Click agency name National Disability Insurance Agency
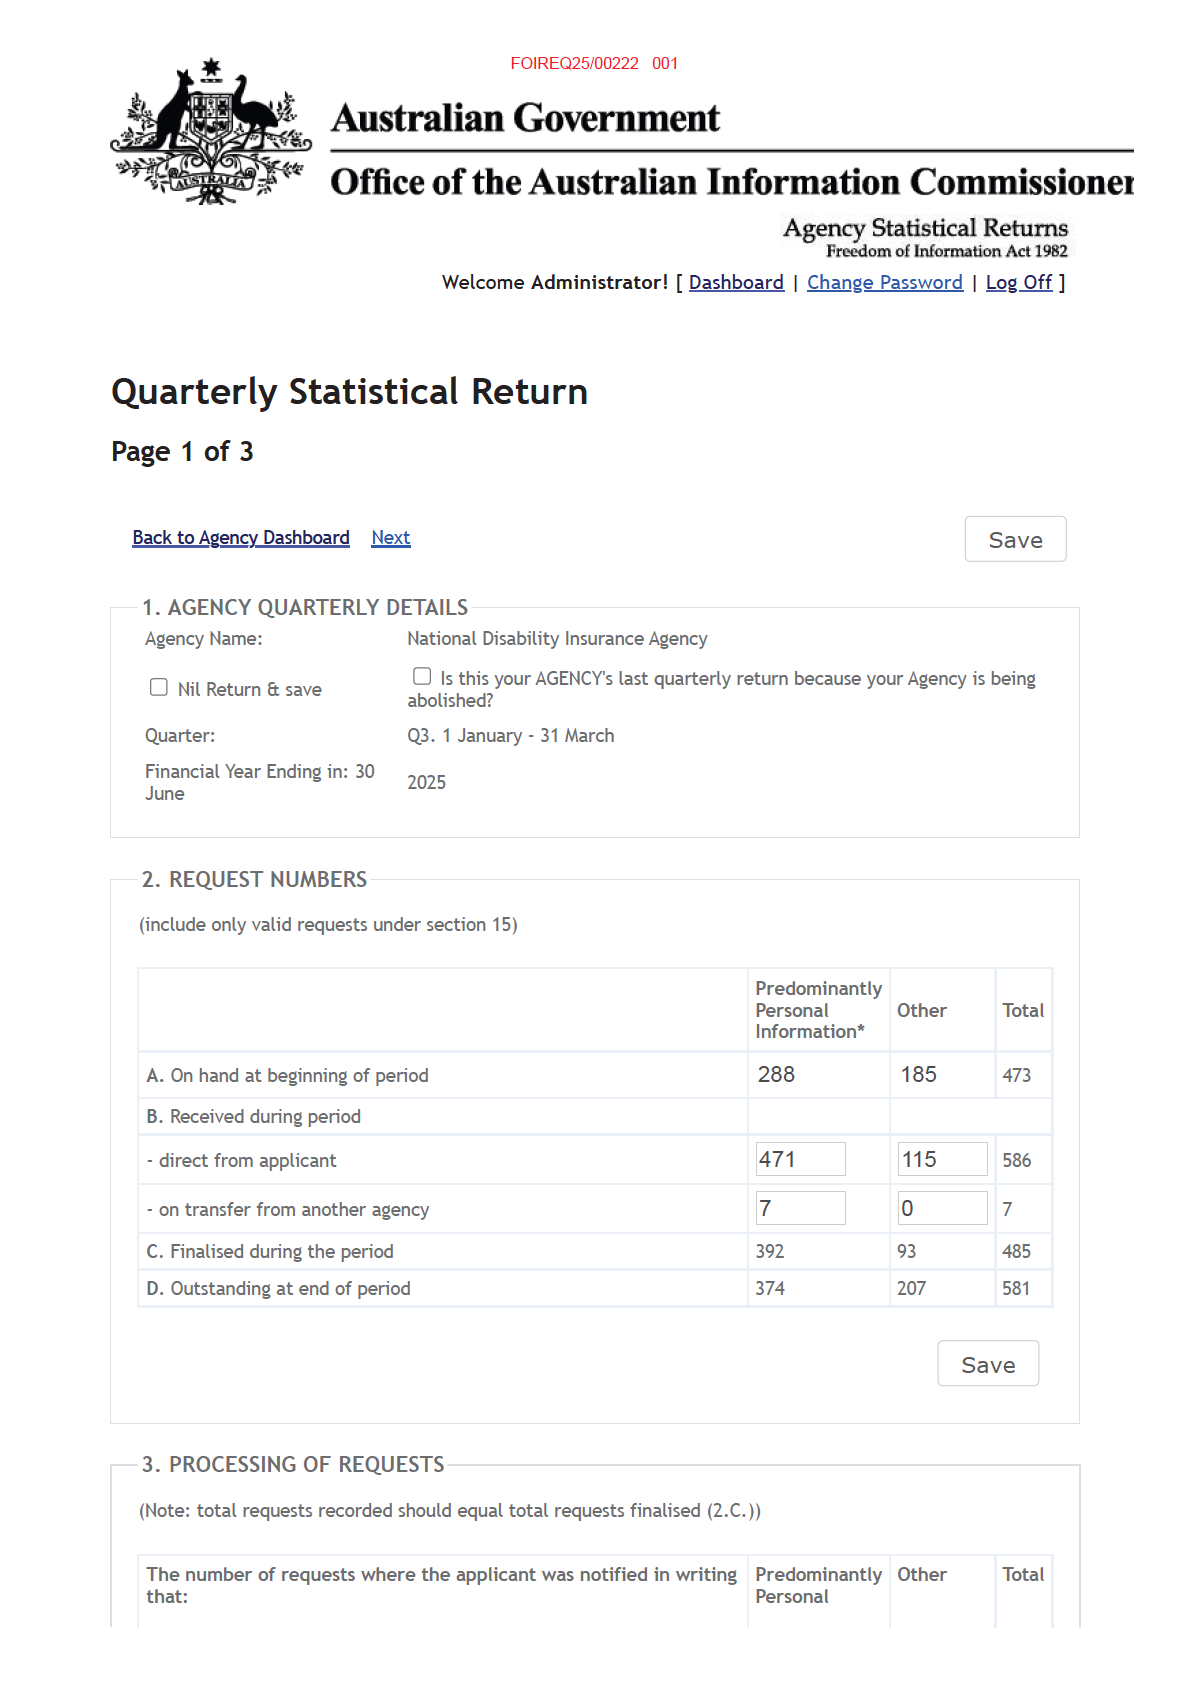The image size is (1190, 1684). tap(557, 638)
